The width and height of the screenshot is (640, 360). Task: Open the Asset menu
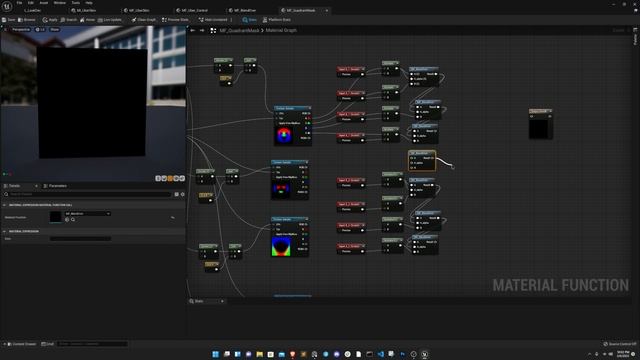(44, 3)
